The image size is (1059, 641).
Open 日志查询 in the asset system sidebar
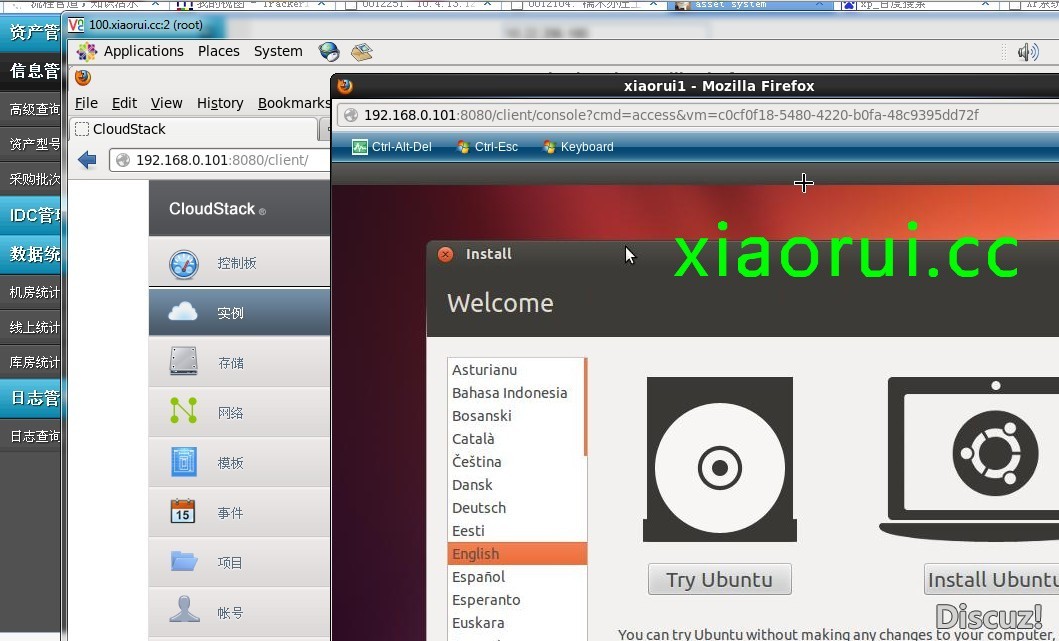click(30, 436)
